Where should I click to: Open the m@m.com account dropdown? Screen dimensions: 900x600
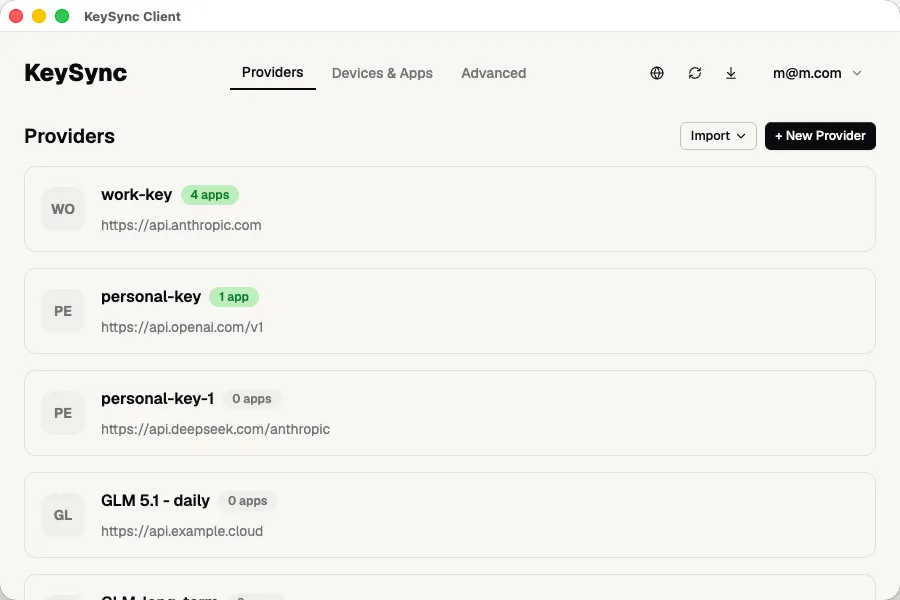point(817,73)
